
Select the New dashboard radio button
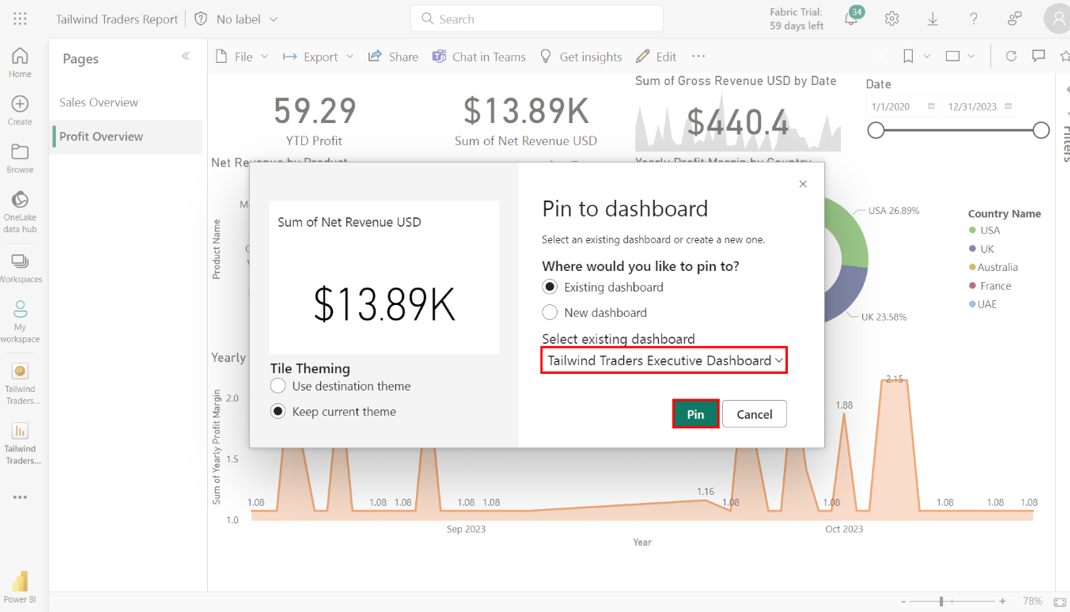pos(550,313)
